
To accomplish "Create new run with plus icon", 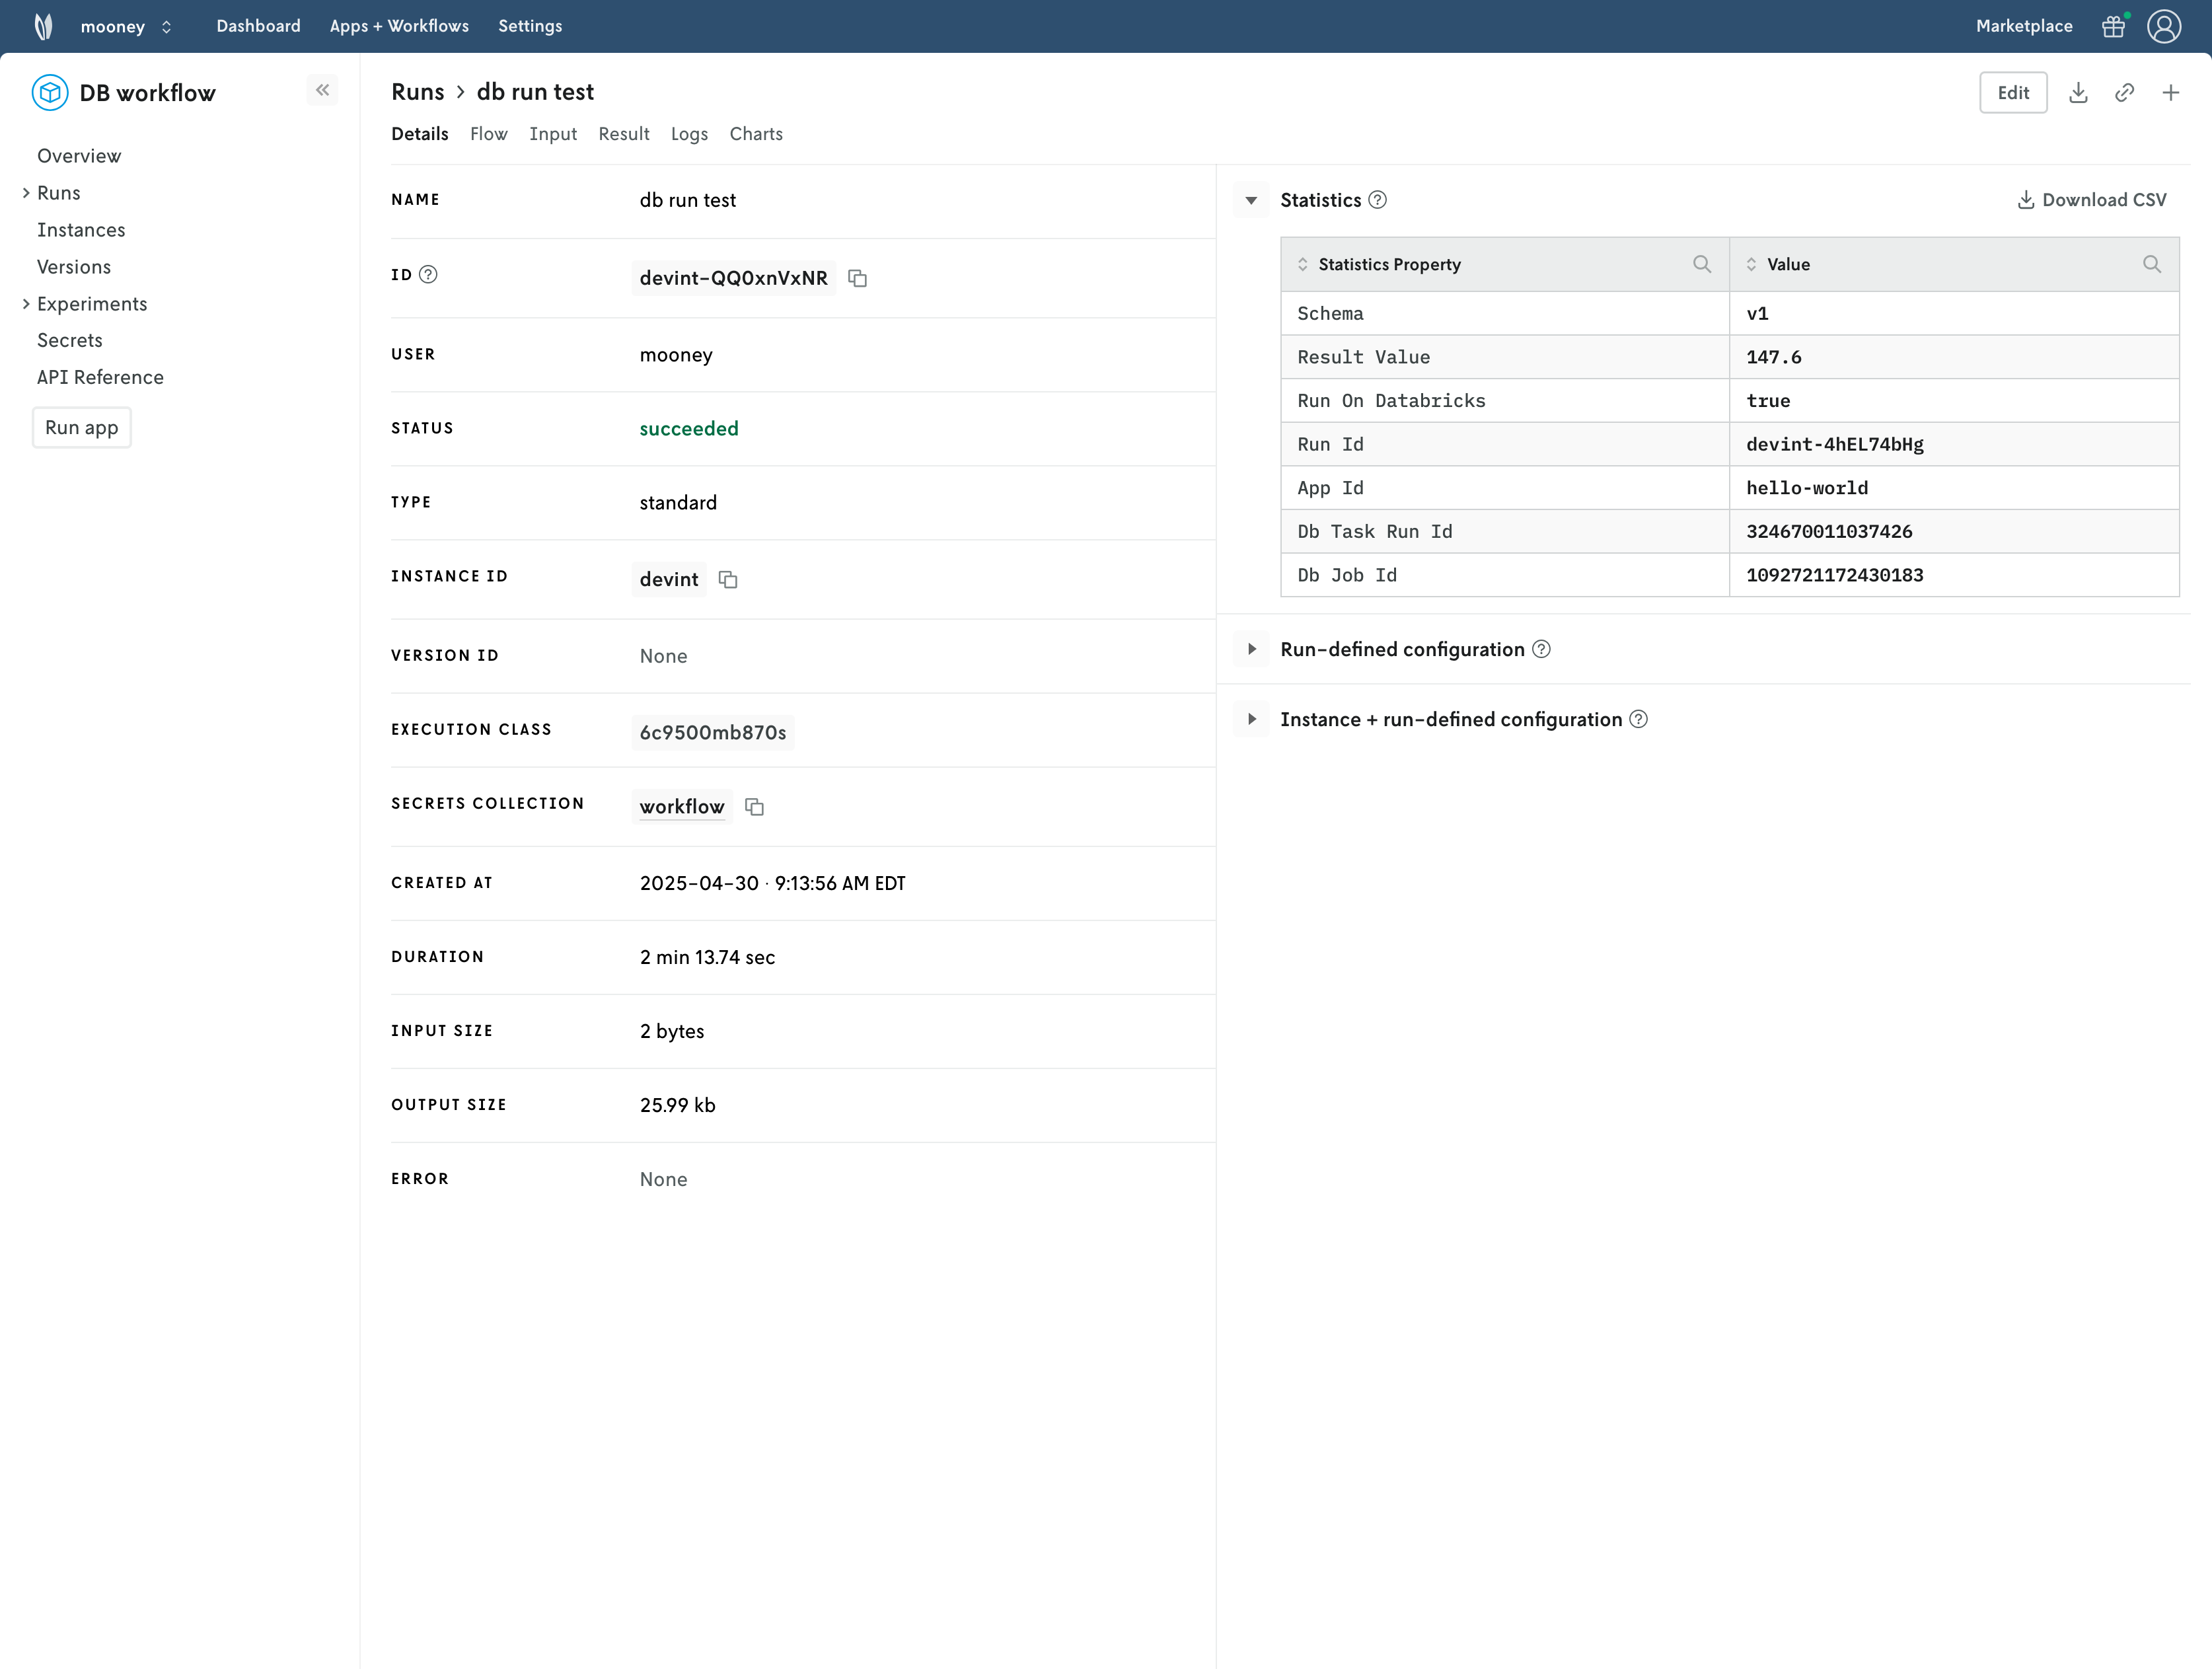I will click(x=2171, y=93).
